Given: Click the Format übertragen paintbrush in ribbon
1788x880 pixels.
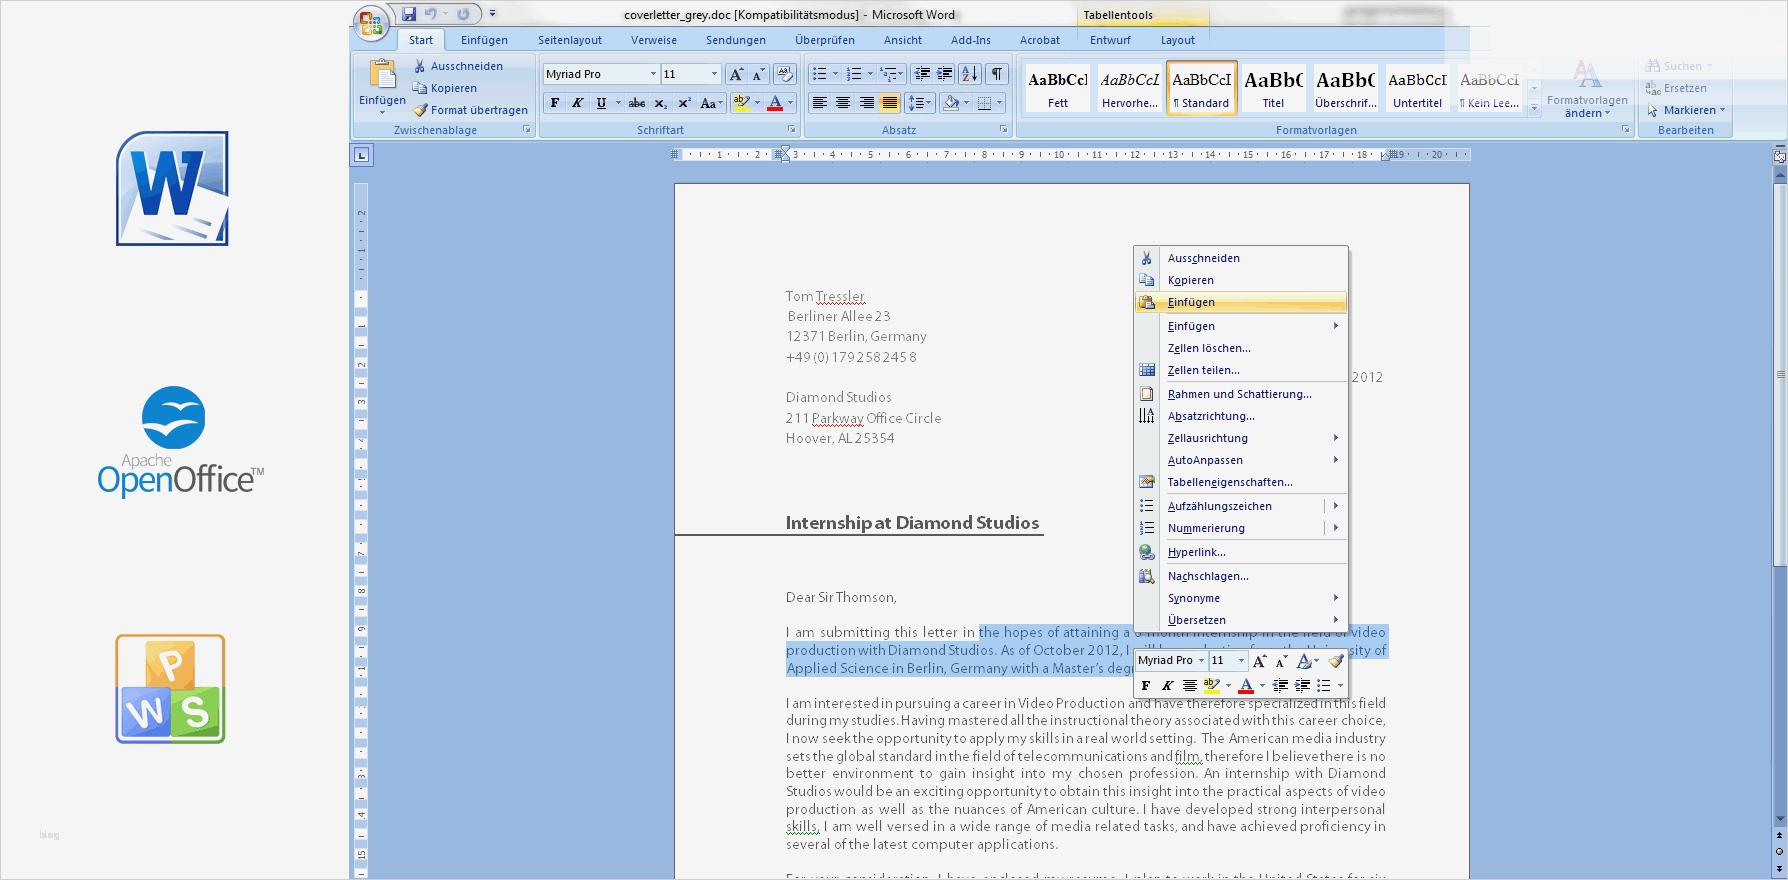Looking at the screenshot, I should [x=470, y=110].
